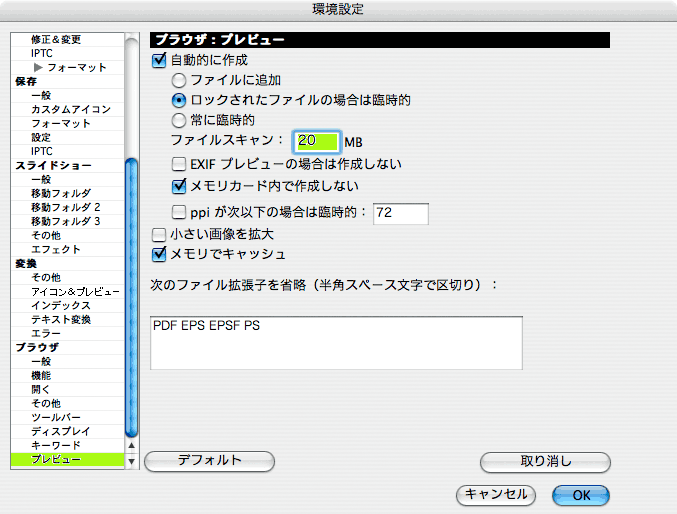Click the blue sidebar scrollbar thumb
Screen dimensions: 677x514
131,298
